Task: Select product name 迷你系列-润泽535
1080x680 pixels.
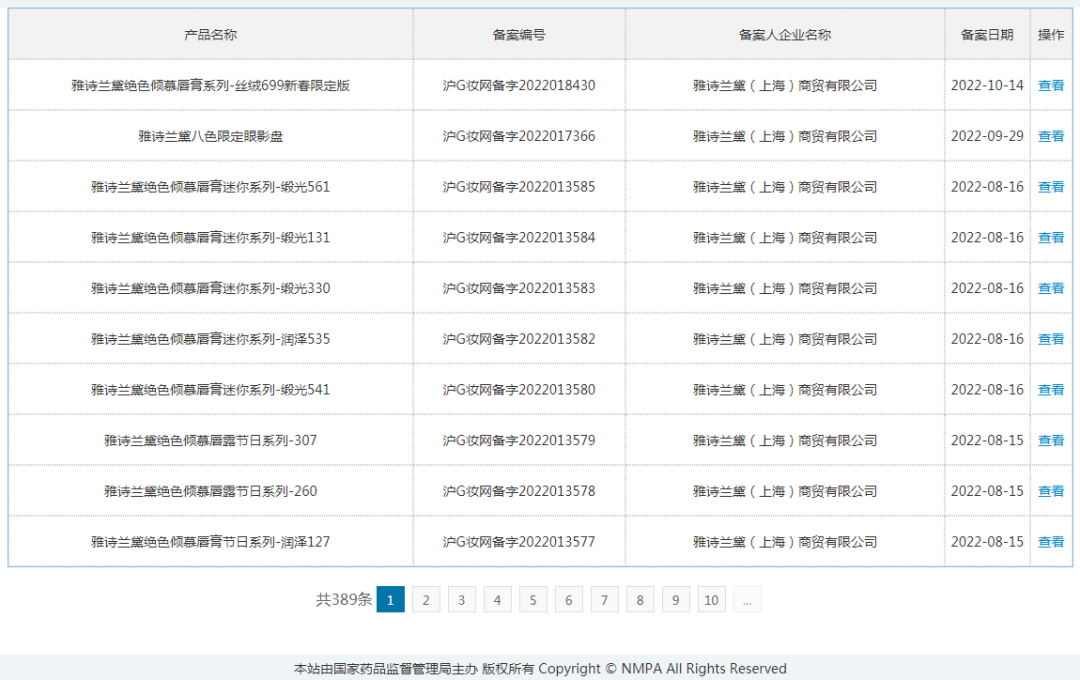Action: [x=211, y=339]
